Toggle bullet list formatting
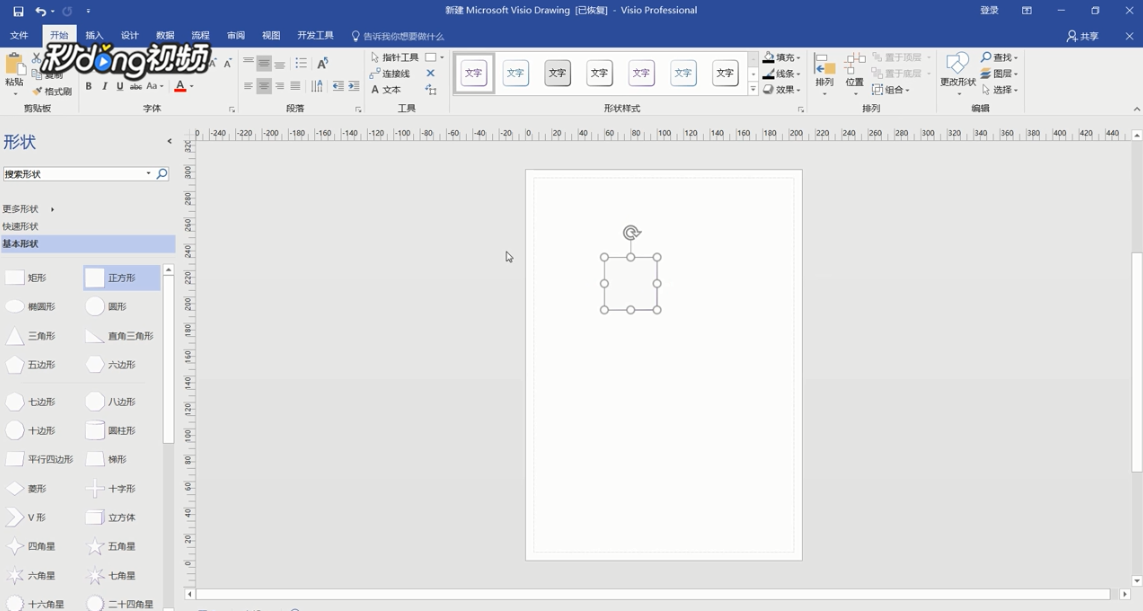 300,63
